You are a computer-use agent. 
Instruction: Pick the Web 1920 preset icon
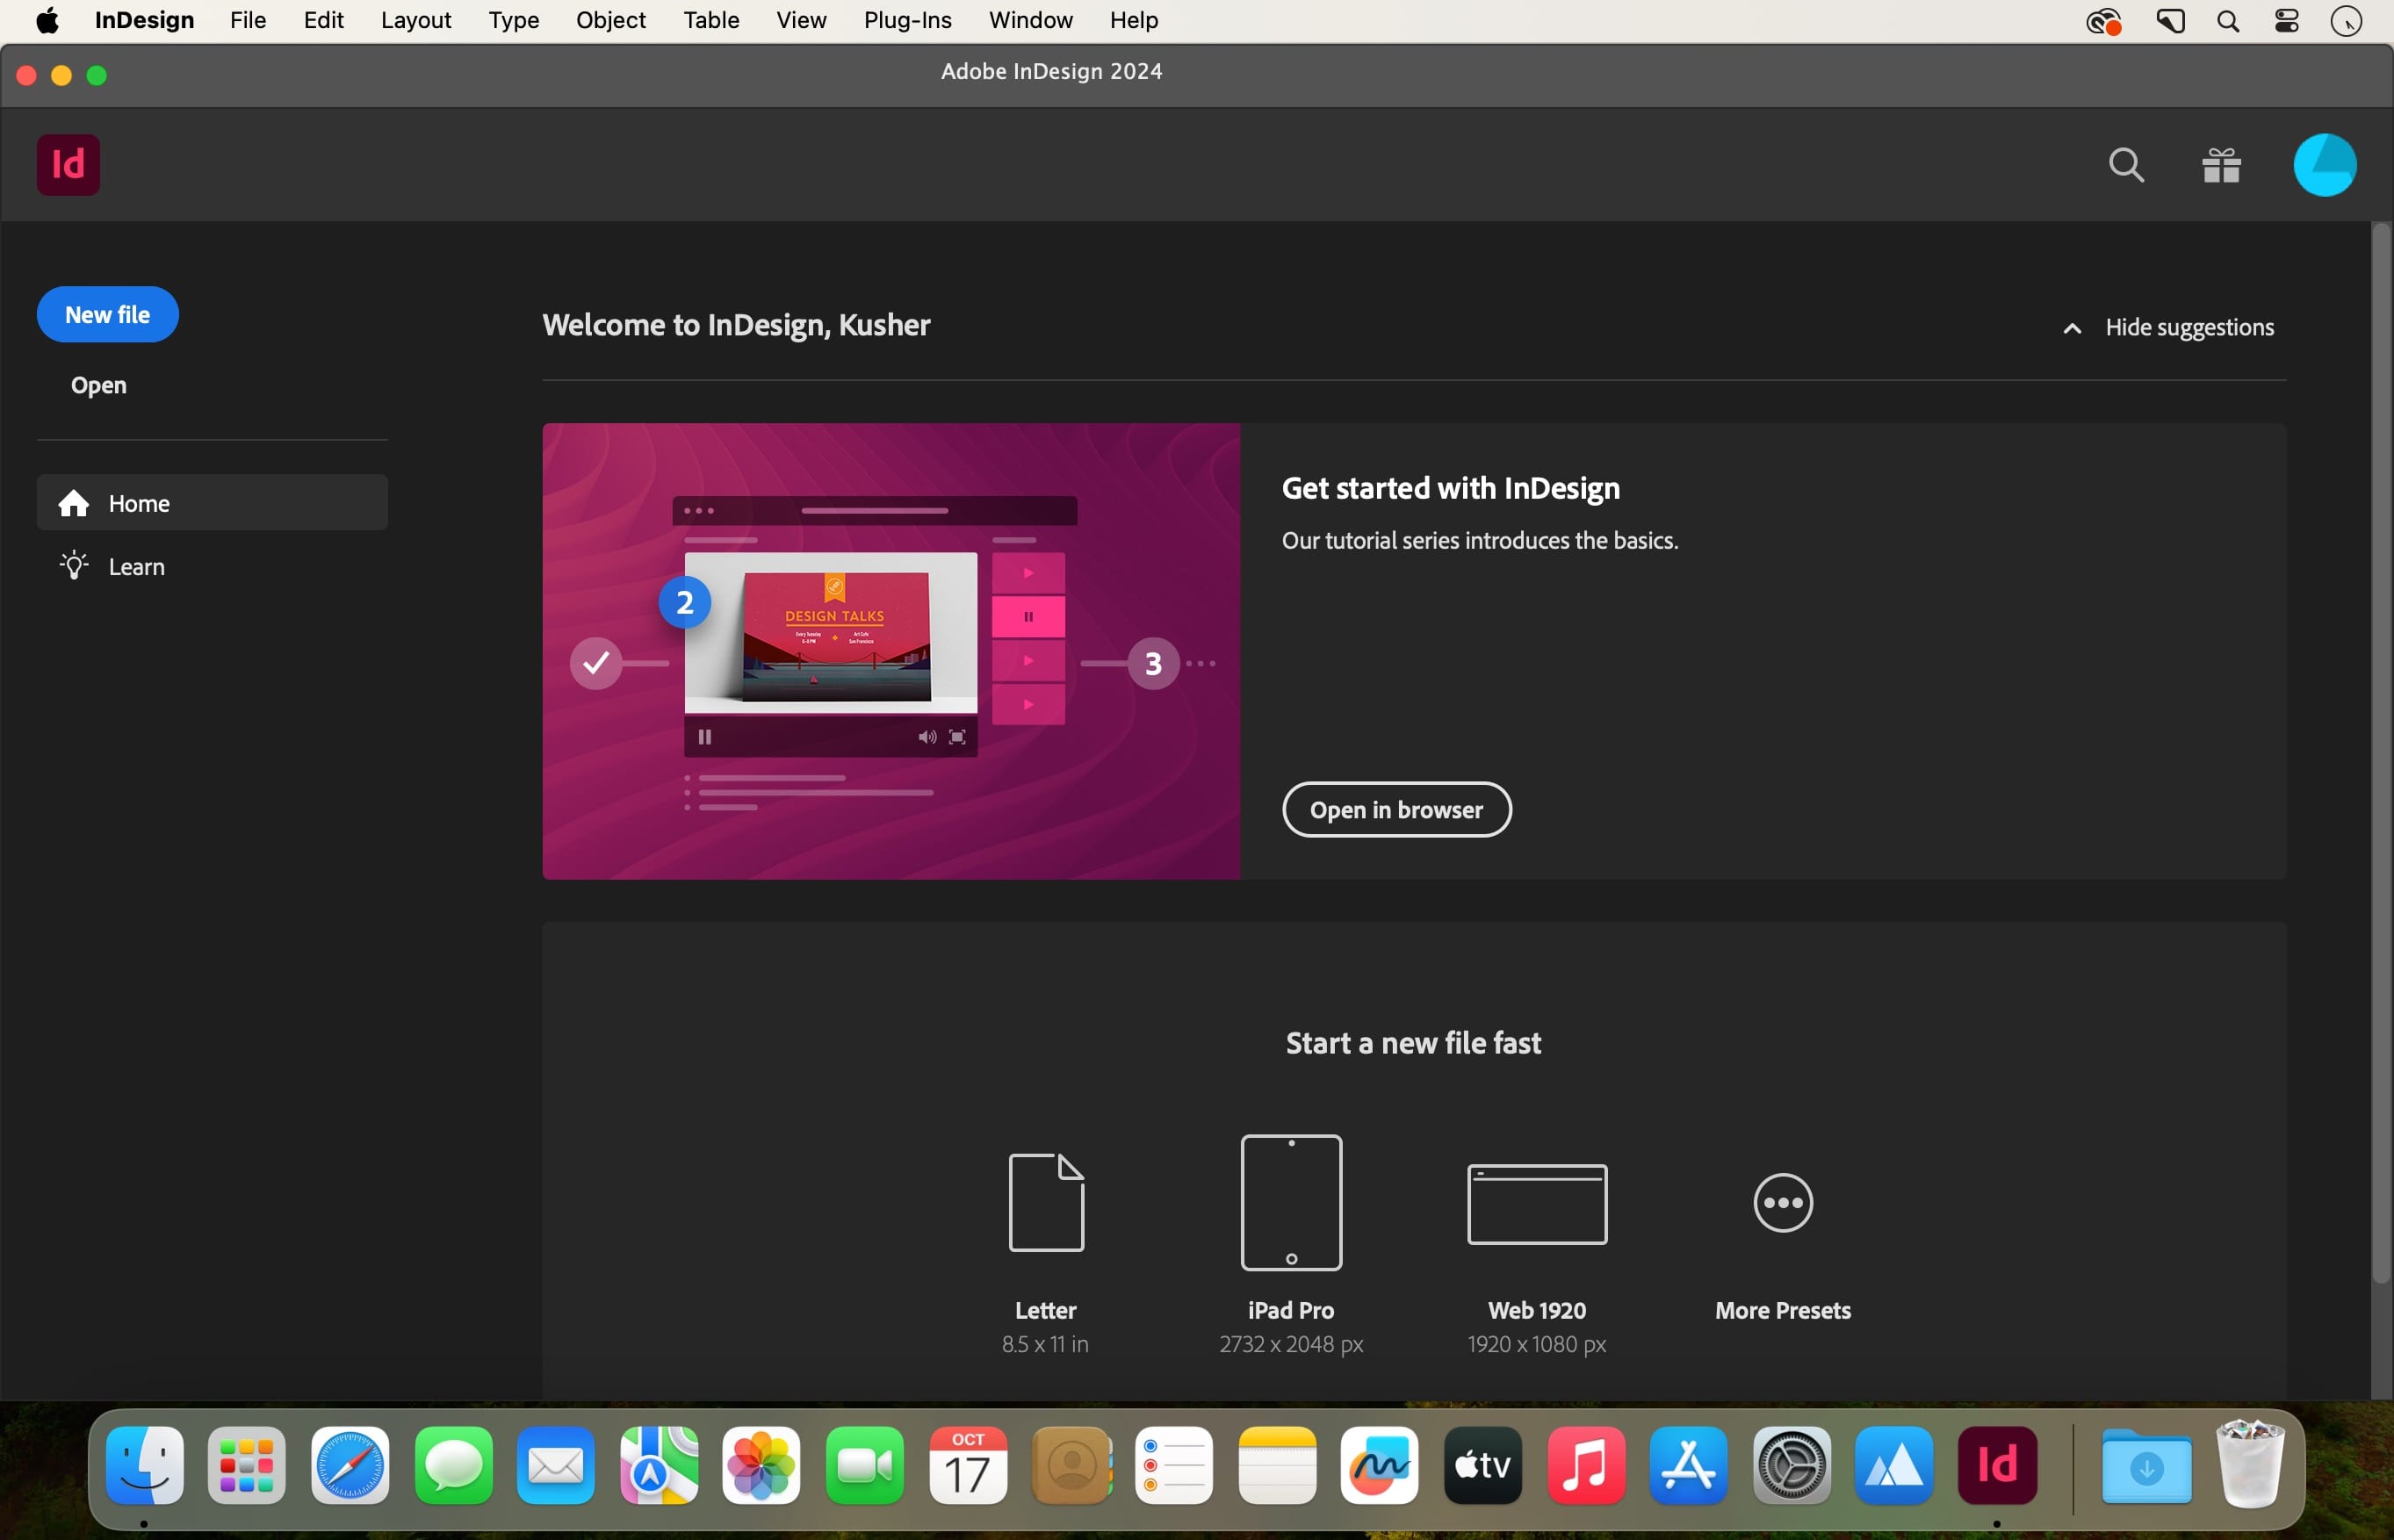1537,1204
